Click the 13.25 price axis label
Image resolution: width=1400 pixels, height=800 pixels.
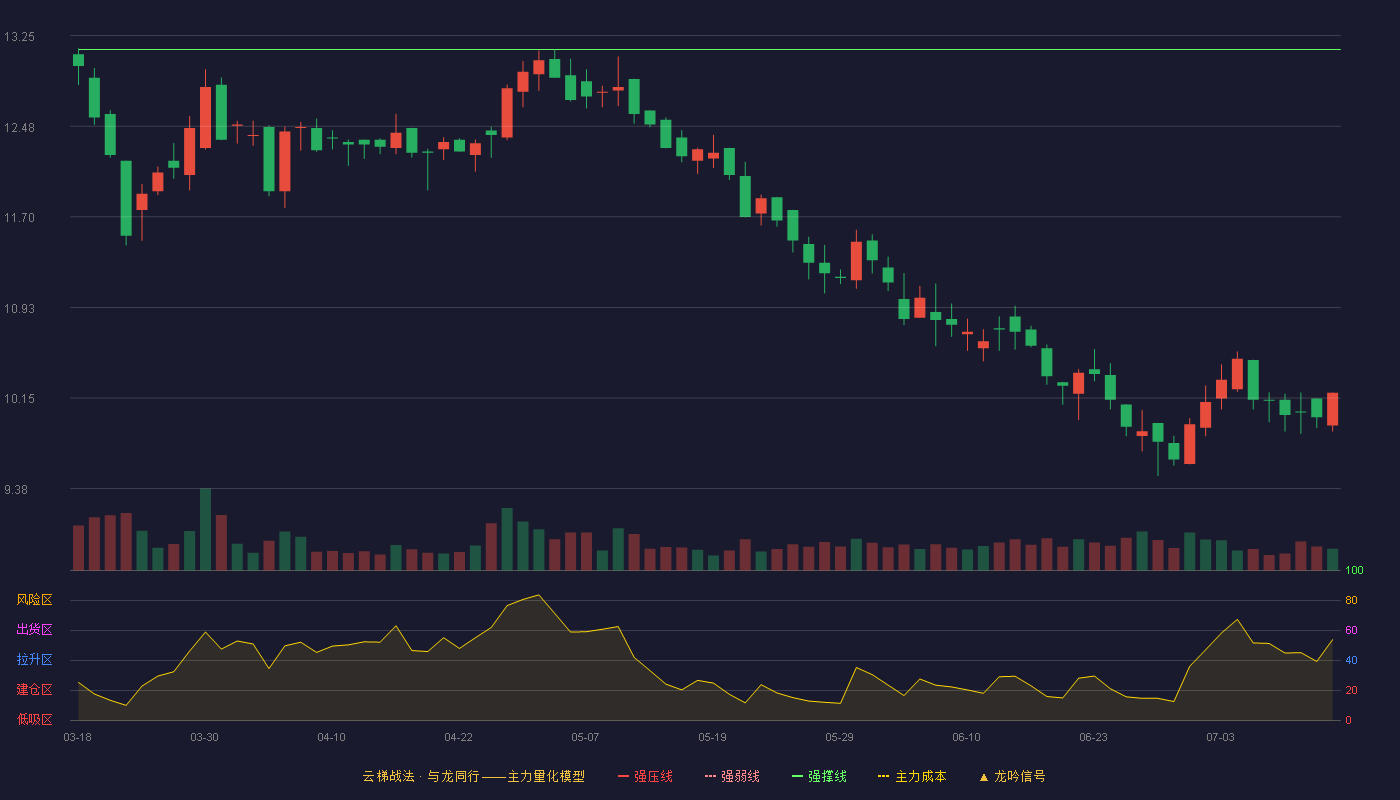(19, 37)
